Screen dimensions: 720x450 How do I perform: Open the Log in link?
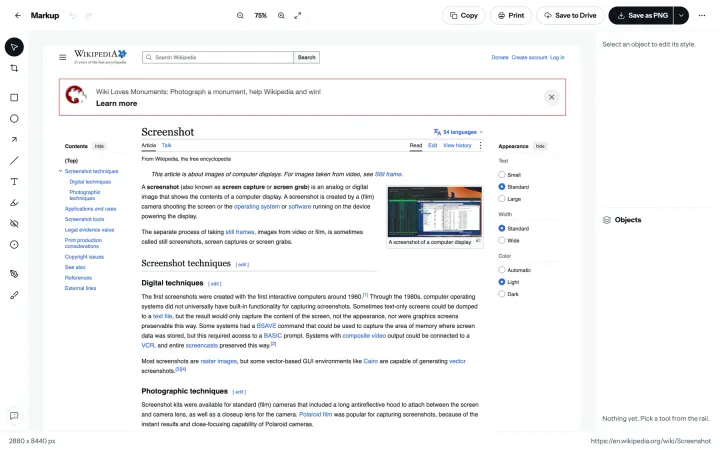coord(557,57)
